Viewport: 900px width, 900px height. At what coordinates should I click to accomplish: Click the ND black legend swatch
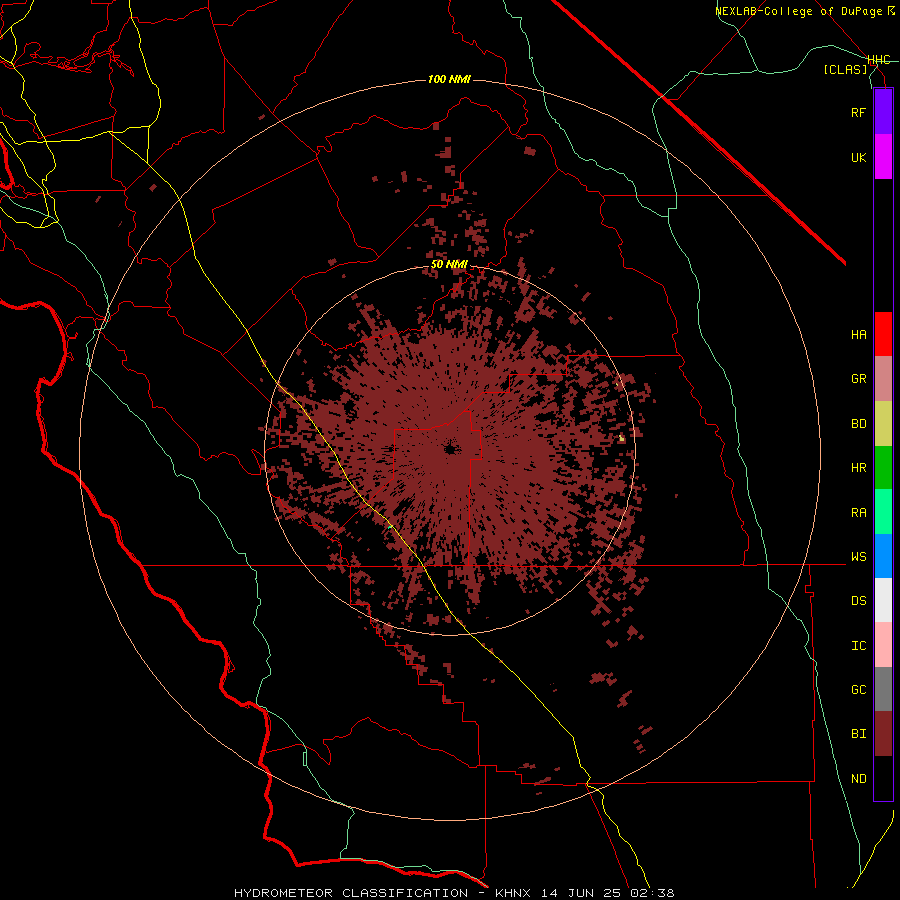point(883,778)
